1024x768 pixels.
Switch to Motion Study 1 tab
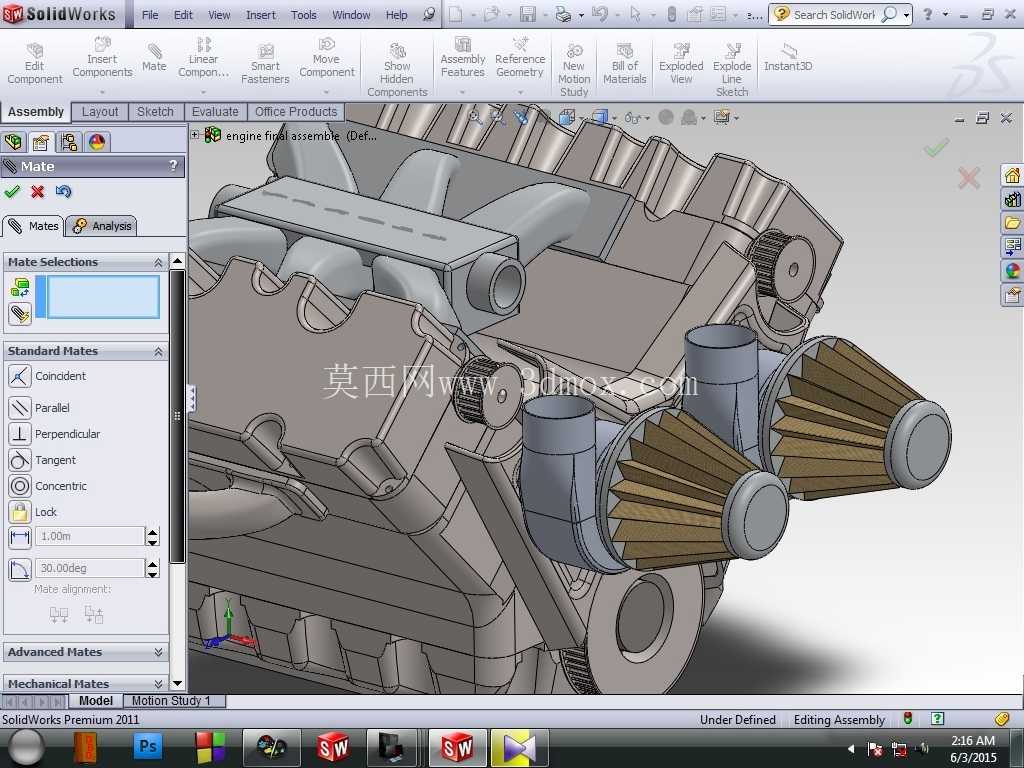pyautogui.click(x=171, y=701)
